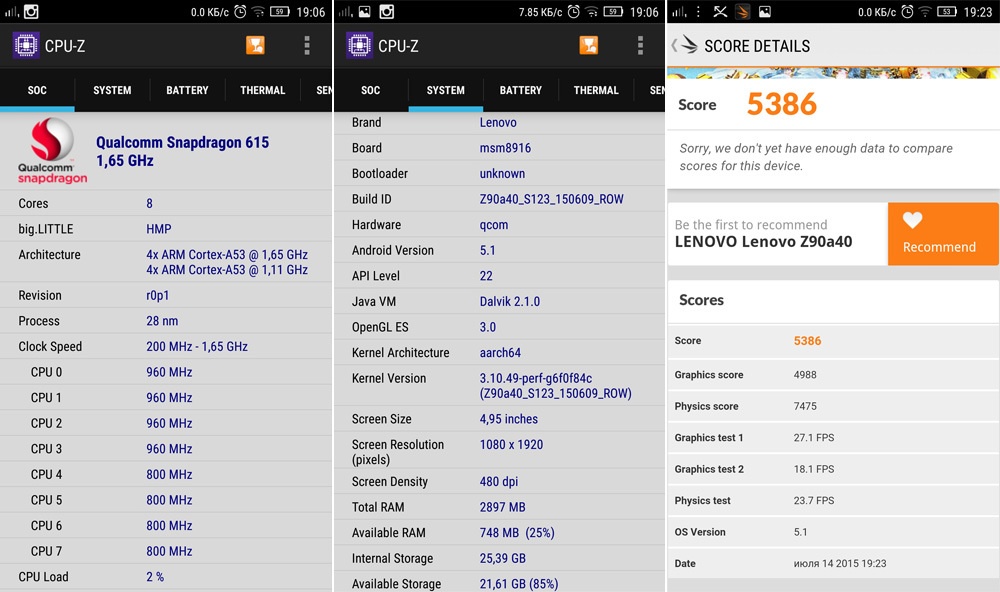Viewport: 1000px width, 592px height.
Task: Tap Clock Speed '200 MHz - 1,65 GHz'
Action: tap(197, 346)
